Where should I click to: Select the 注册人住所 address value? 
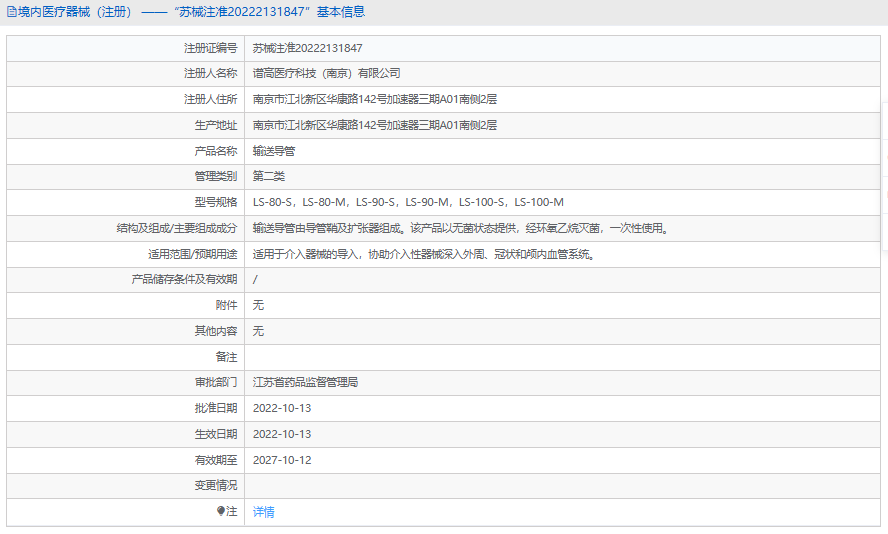pyautogui.click(x=374, y=99)
